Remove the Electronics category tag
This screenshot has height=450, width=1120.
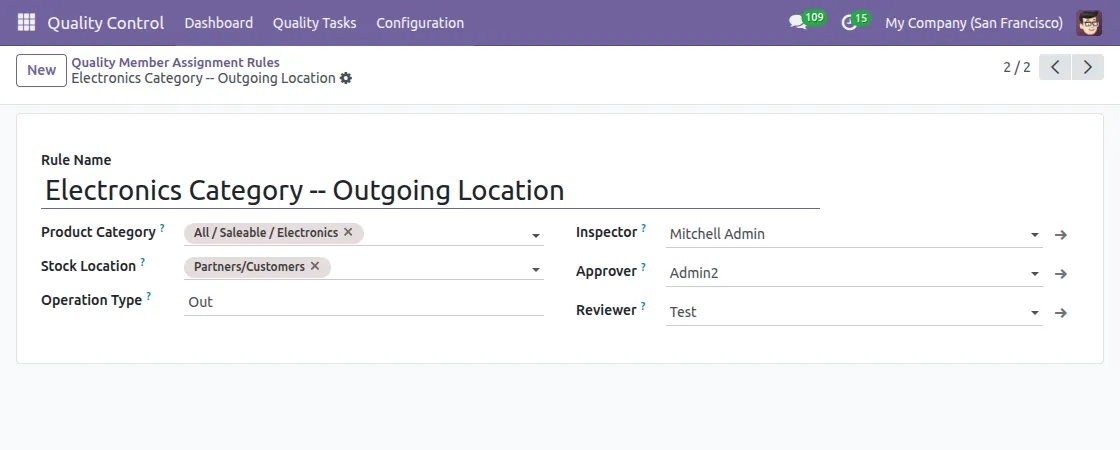point(348,232)
